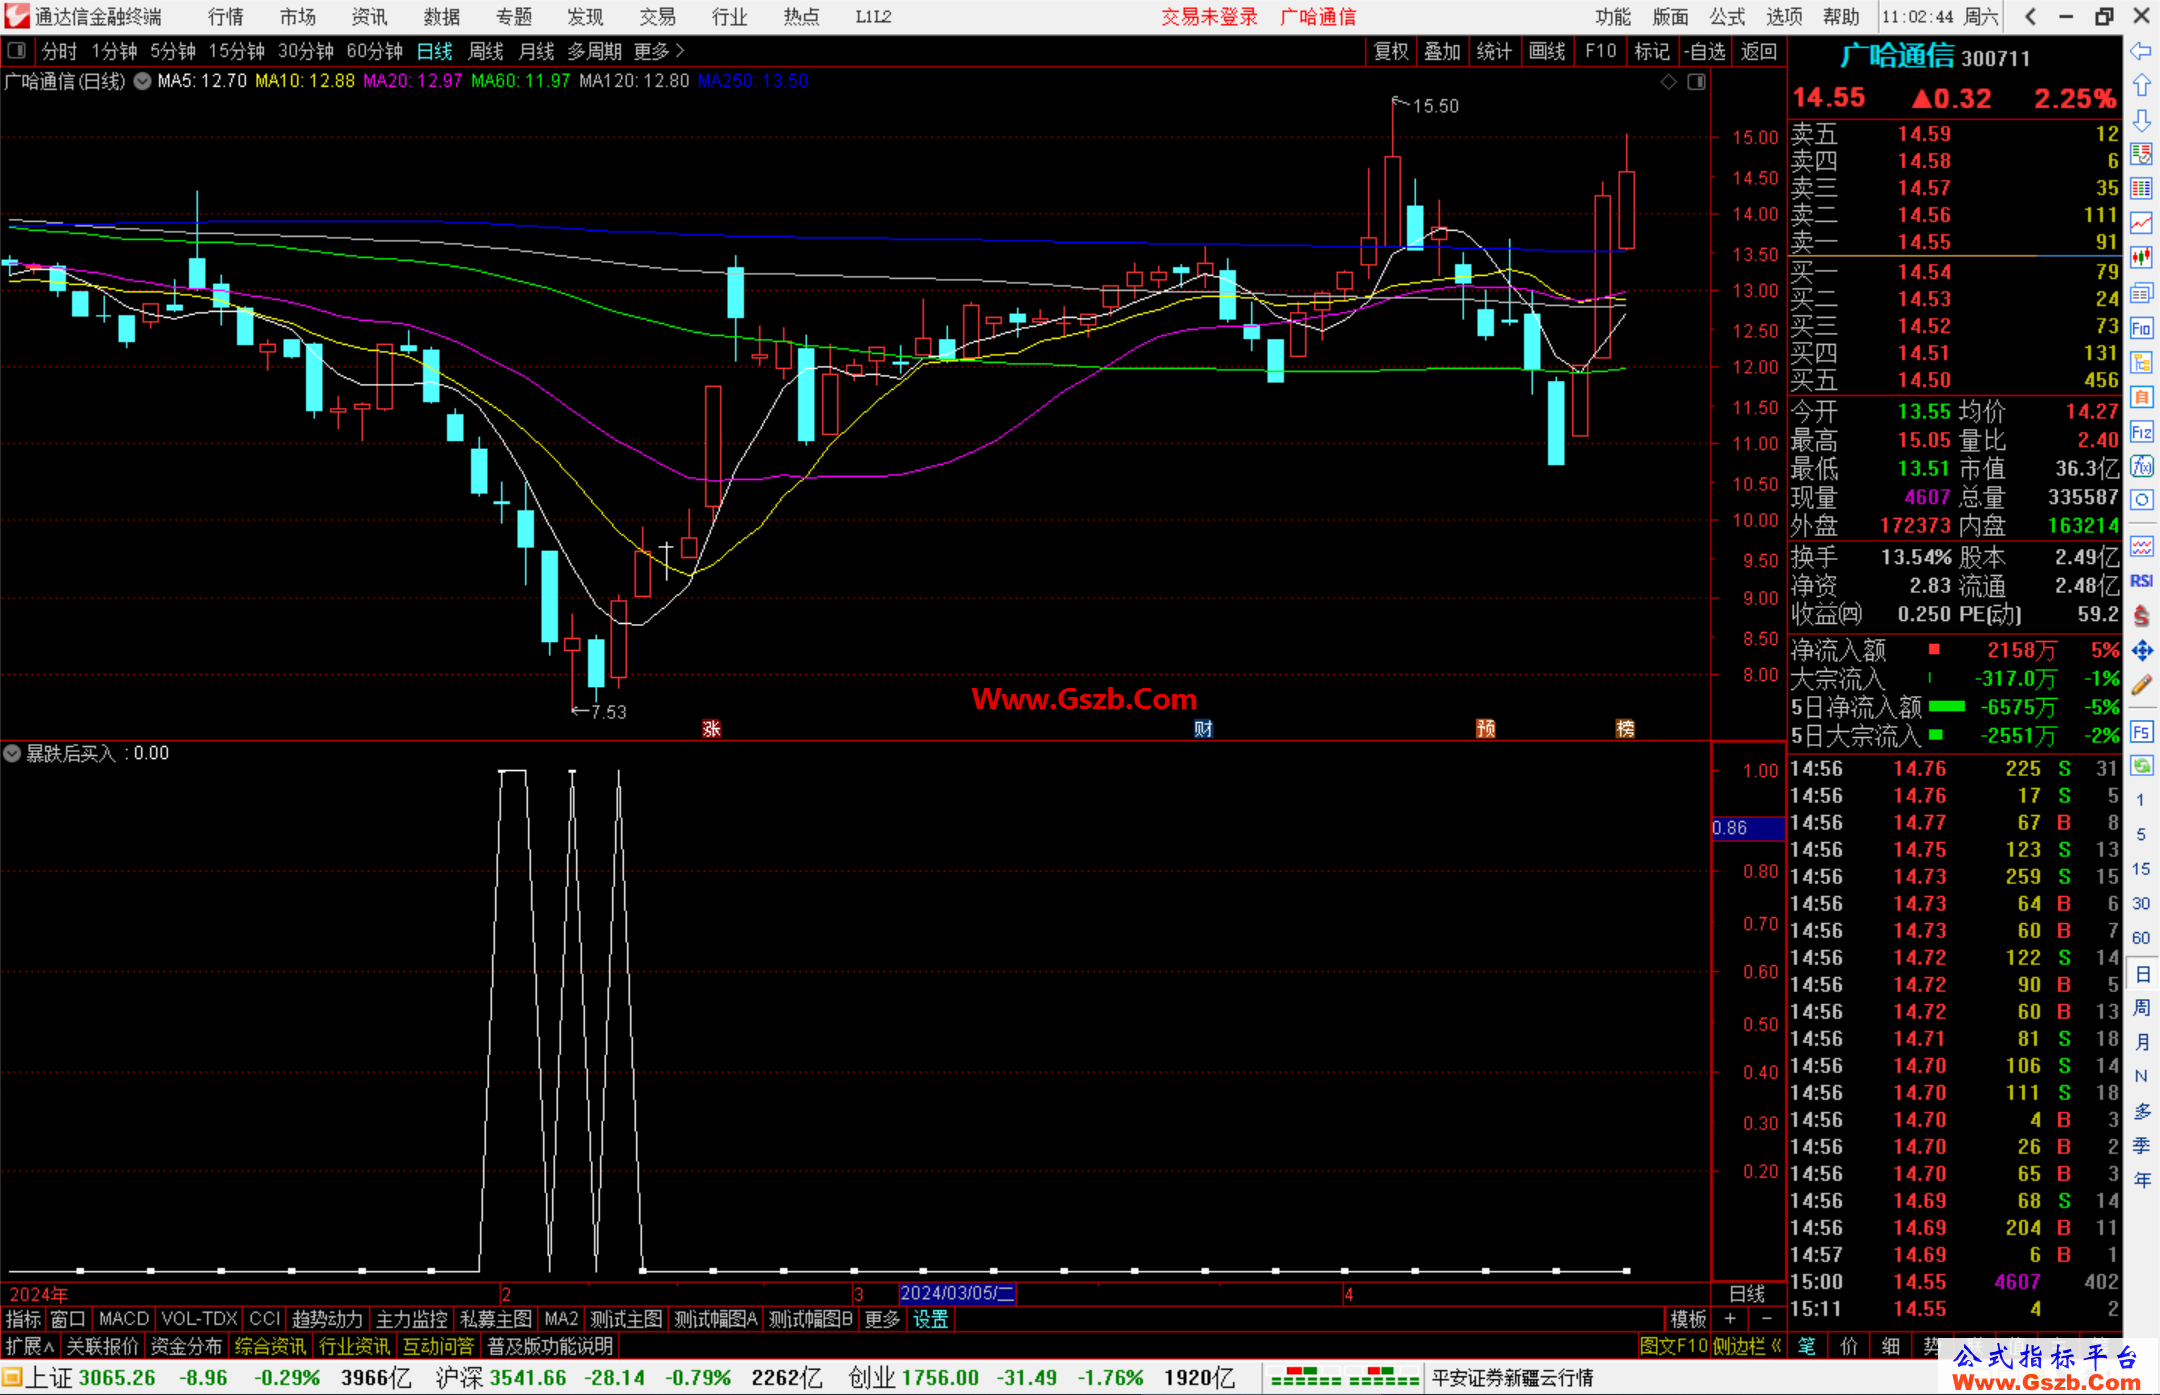Open the 功能 menu
This screenshot has width=2160, height=1395.
pyautogui.click(x=1612, y=17)
